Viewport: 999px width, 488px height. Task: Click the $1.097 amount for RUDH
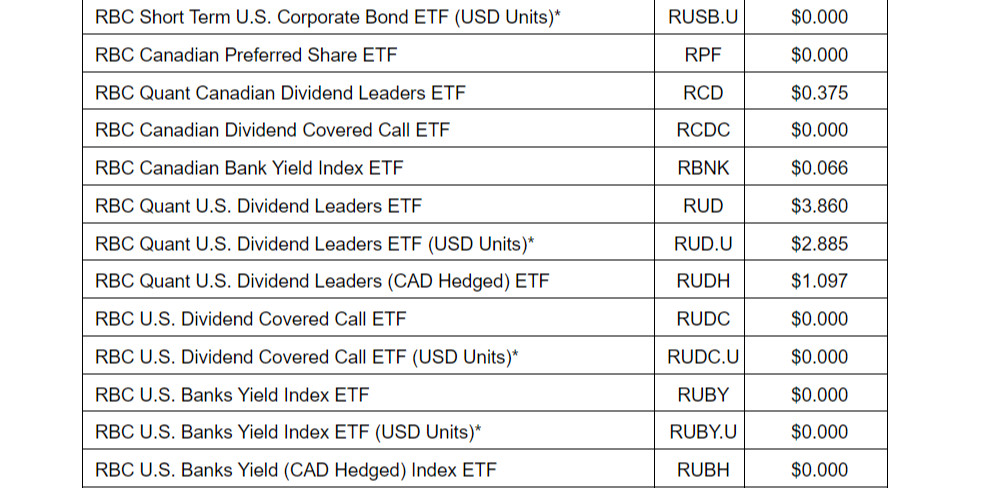click(819, 281)
